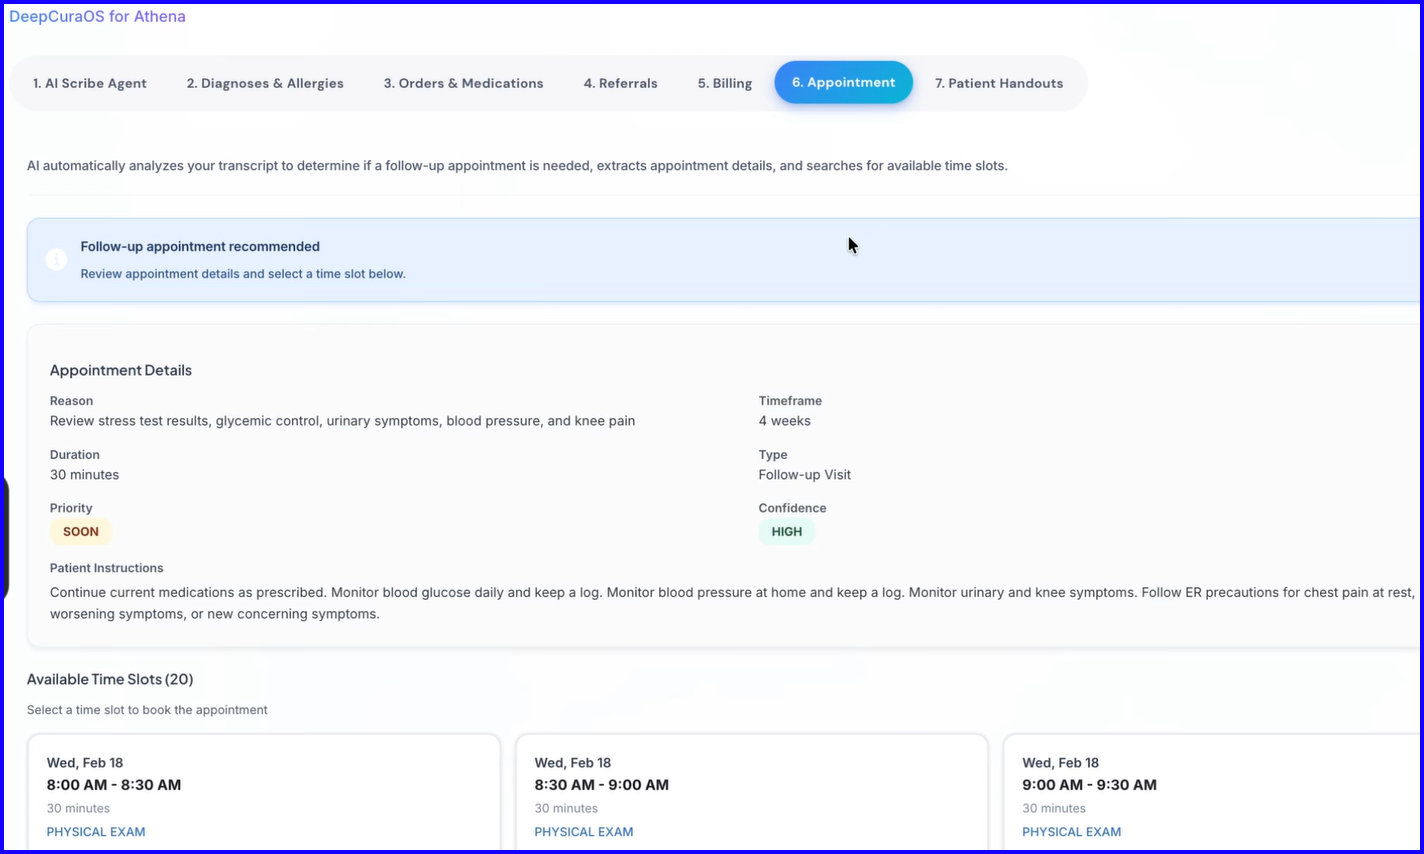Click the Available Time Slots (20) heading
The height and width of the screenshot is (854, 1424).
(110, 679)
